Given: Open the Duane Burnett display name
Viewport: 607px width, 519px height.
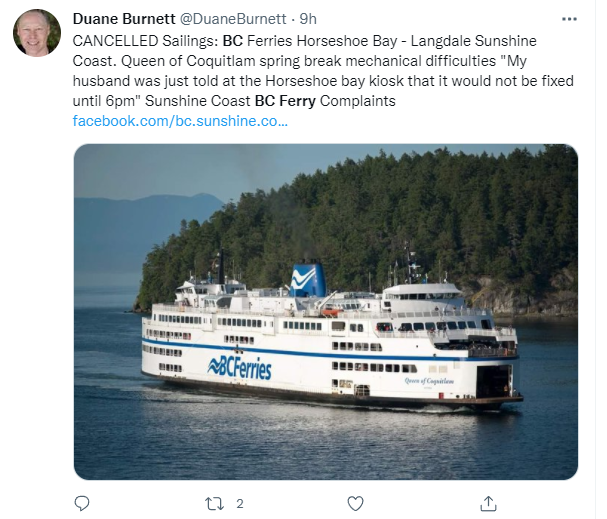Looking at the screenshot, I should click(124, 19).
